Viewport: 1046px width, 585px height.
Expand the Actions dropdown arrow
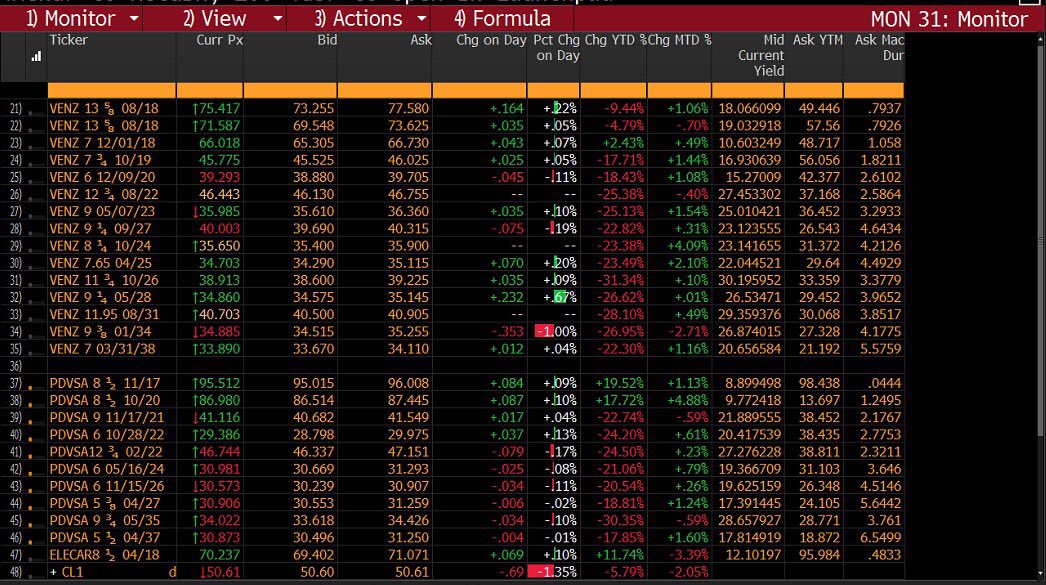click(422, 19)
